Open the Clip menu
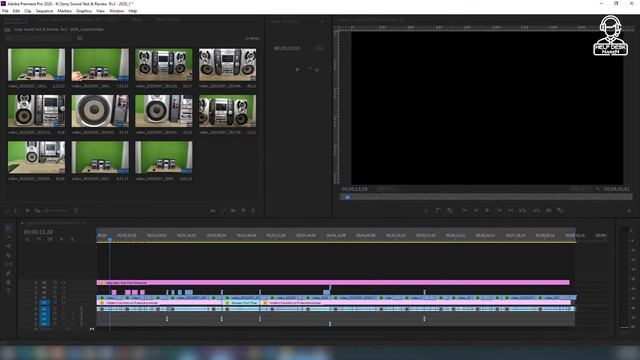The width and height of the screenshot is (640, 360). [x=28, y=11]
